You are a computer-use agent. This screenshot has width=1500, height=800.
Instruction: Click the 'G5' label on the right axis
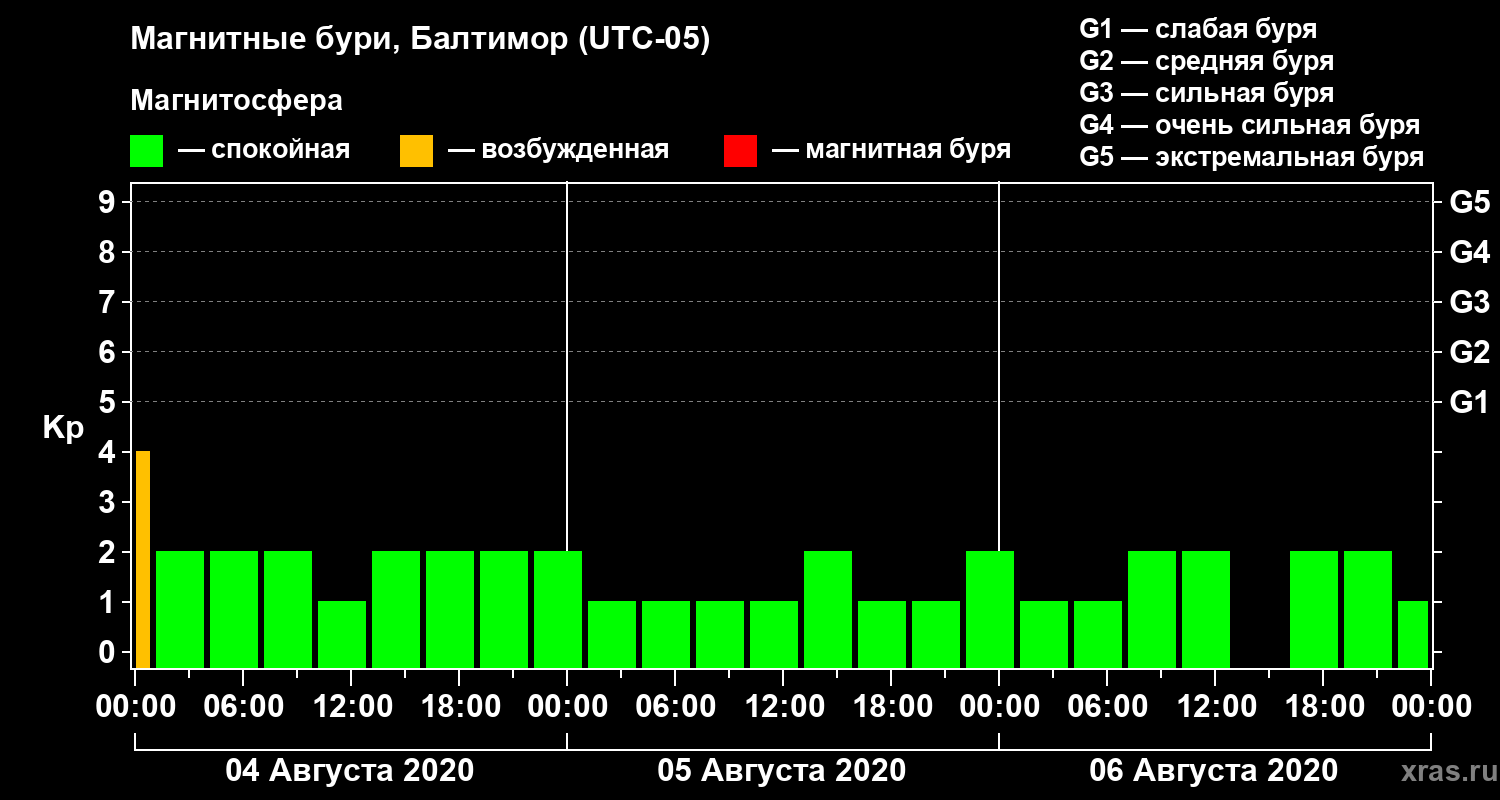[1469, 203]
